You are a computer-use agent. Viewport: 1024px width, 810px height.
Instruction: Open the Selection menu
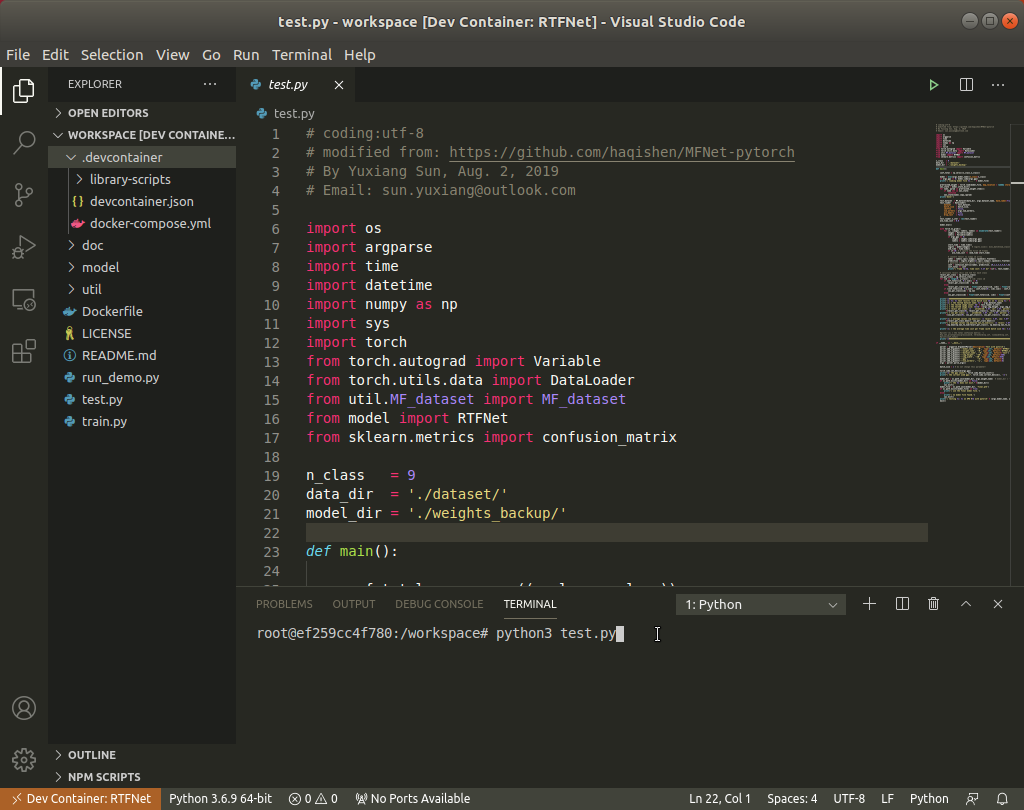(x=112, y=55)
